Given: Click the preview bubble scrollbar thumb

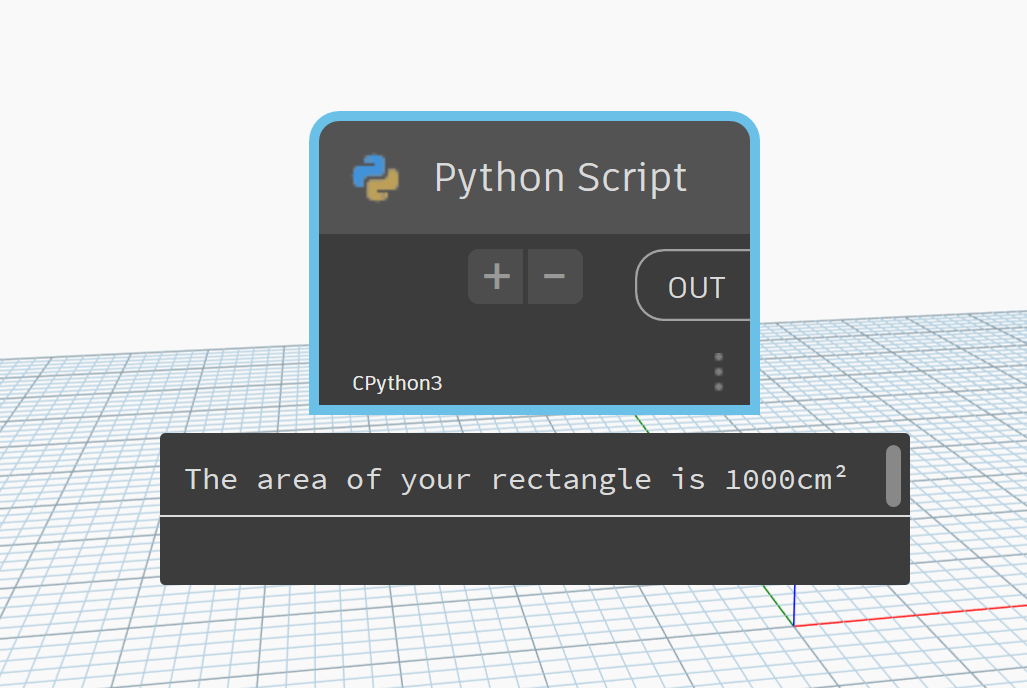Looking at the screenshot, I should pos(893,476).
